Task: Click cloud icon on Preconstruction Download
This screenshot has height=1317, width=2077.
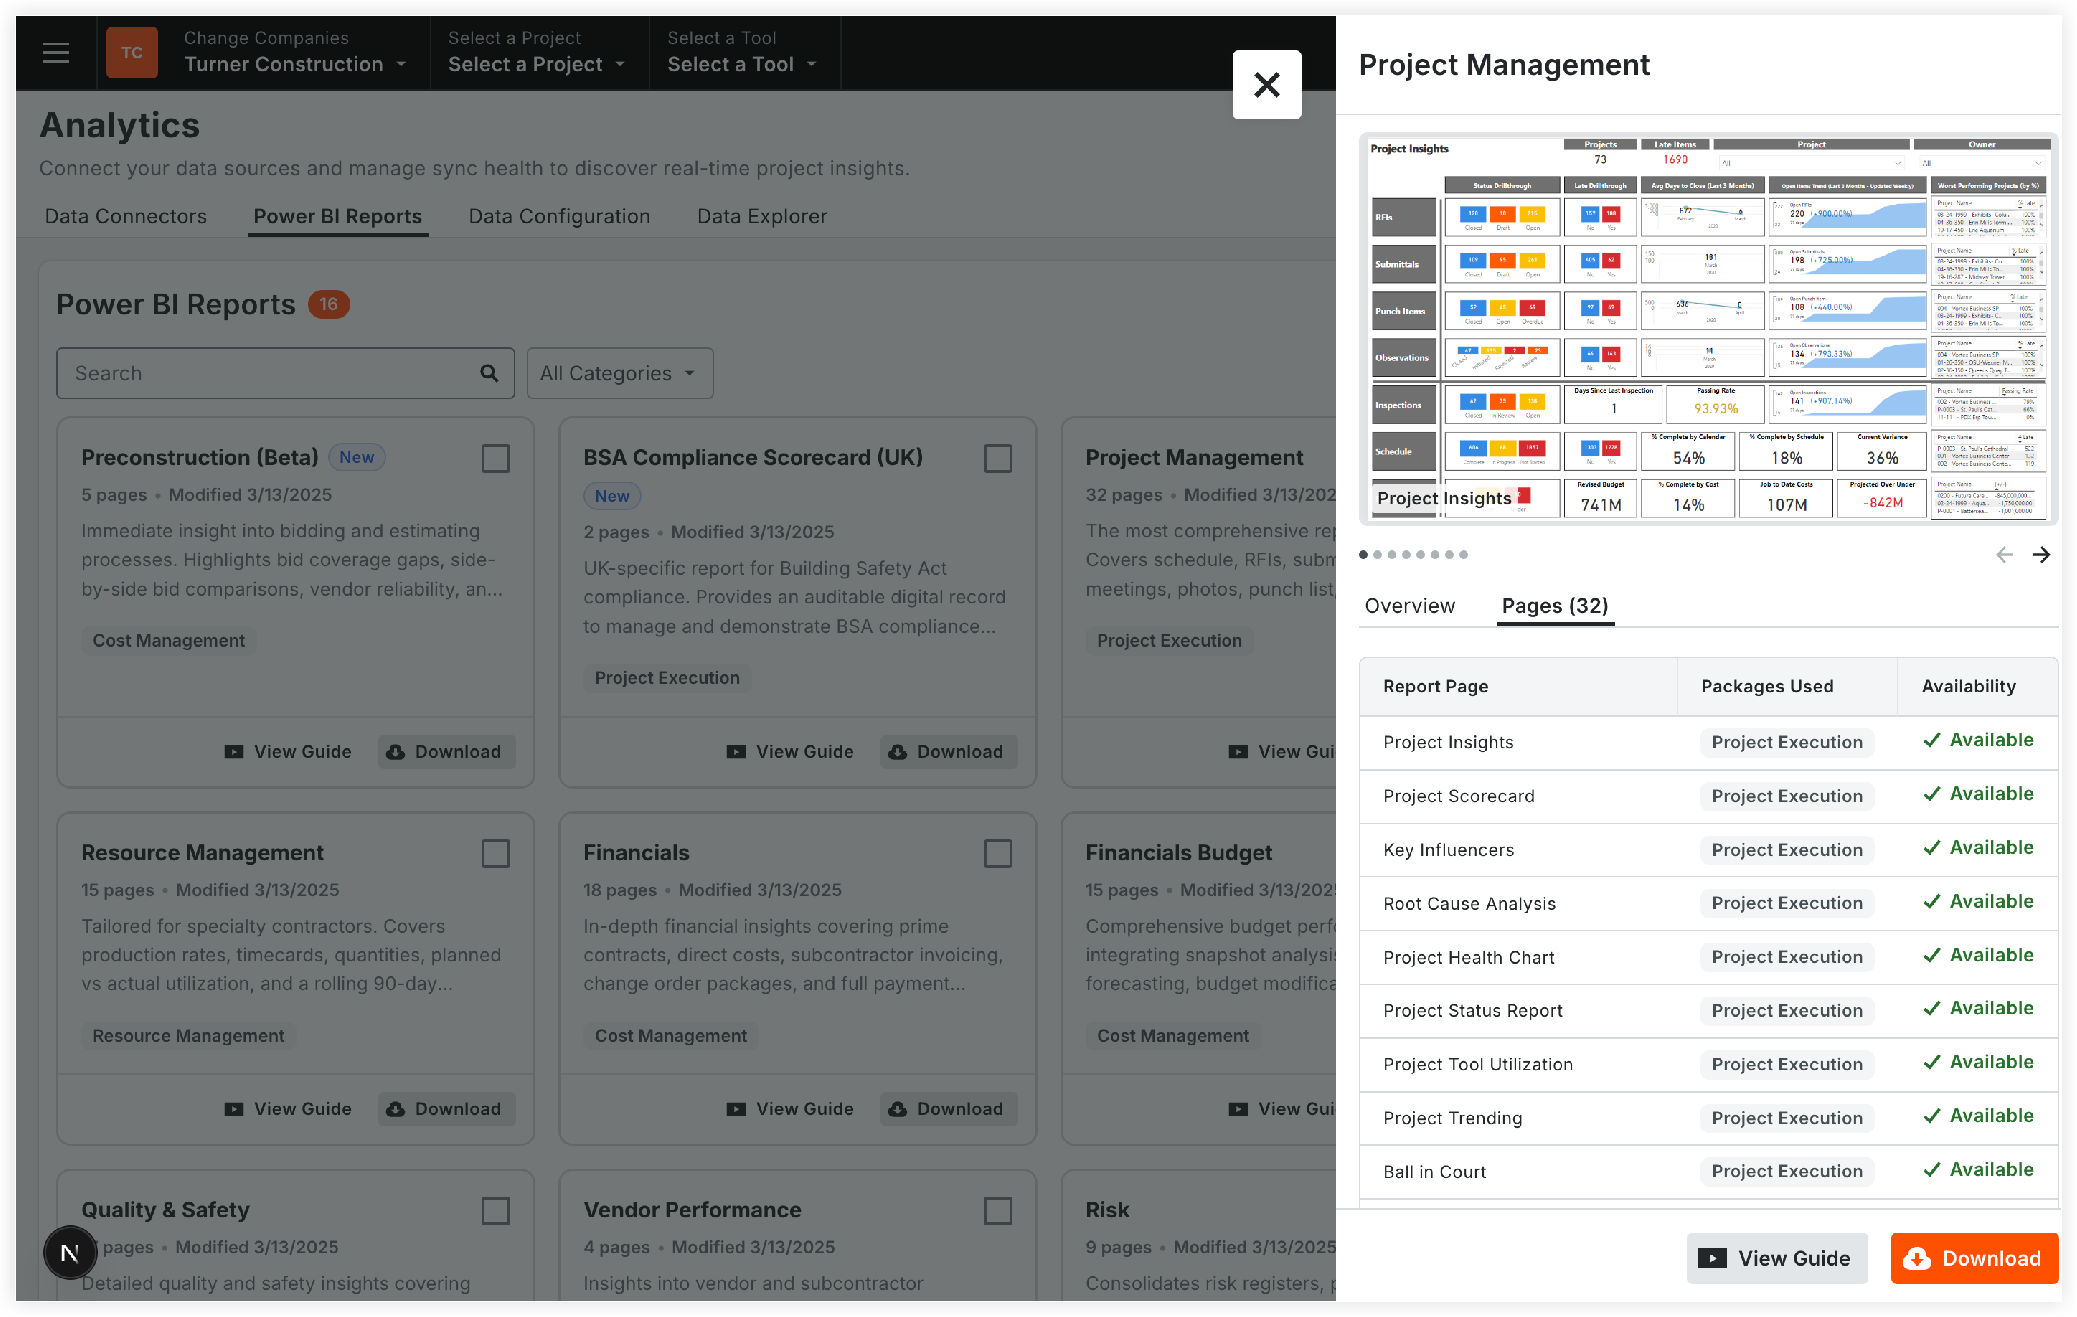Action: (x=396, y=752)
